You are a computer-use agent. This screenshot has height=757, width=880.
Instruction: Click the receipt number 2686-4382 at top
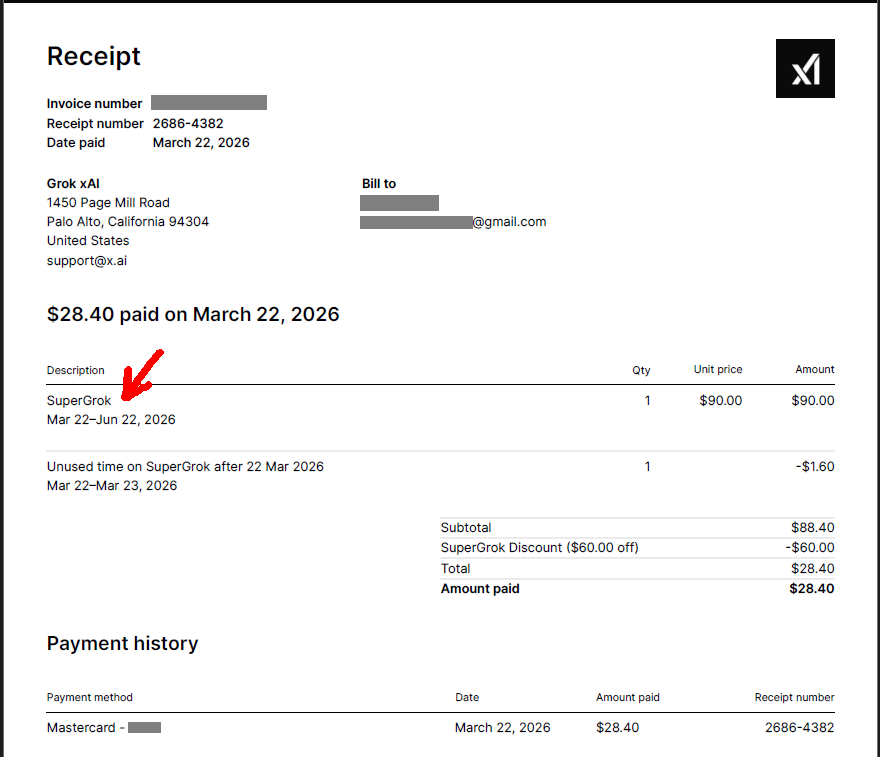(x=188, y=123)
